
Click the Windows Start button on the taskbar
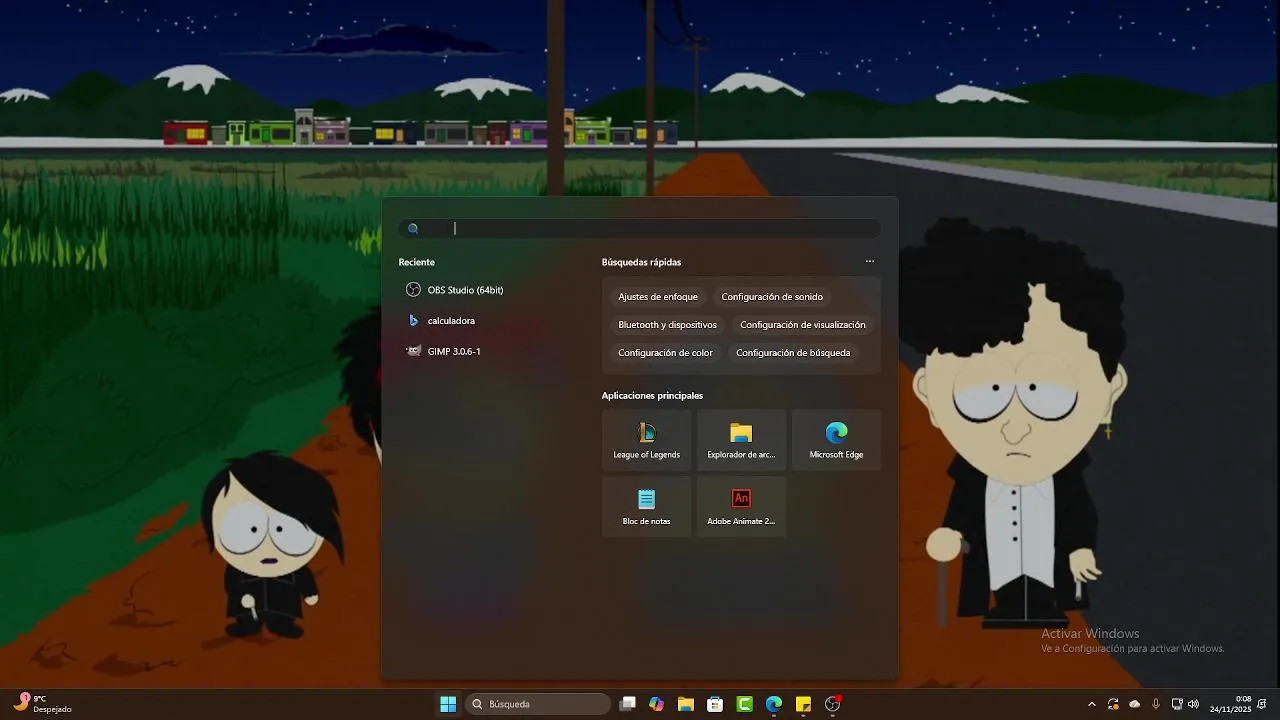pos(448,704)
